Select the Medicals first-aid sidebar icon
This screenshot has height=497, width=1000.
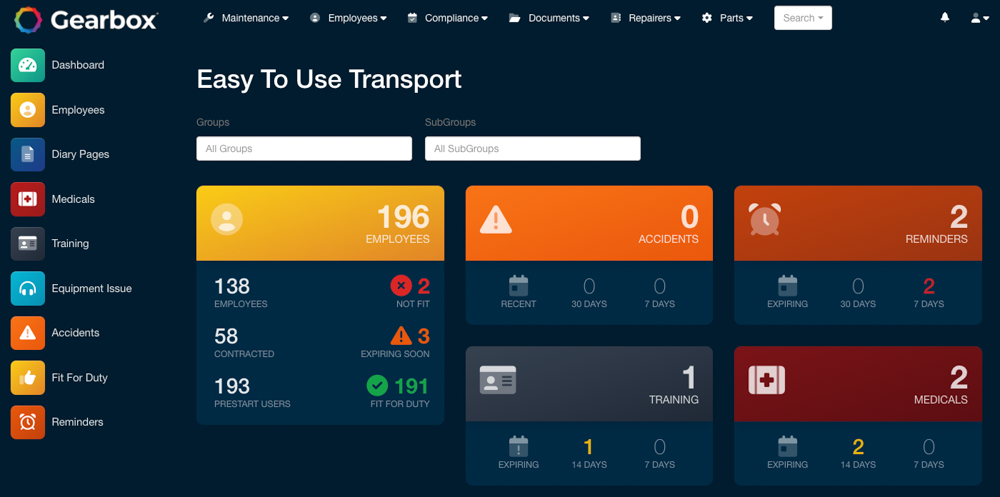pos(27,199)
